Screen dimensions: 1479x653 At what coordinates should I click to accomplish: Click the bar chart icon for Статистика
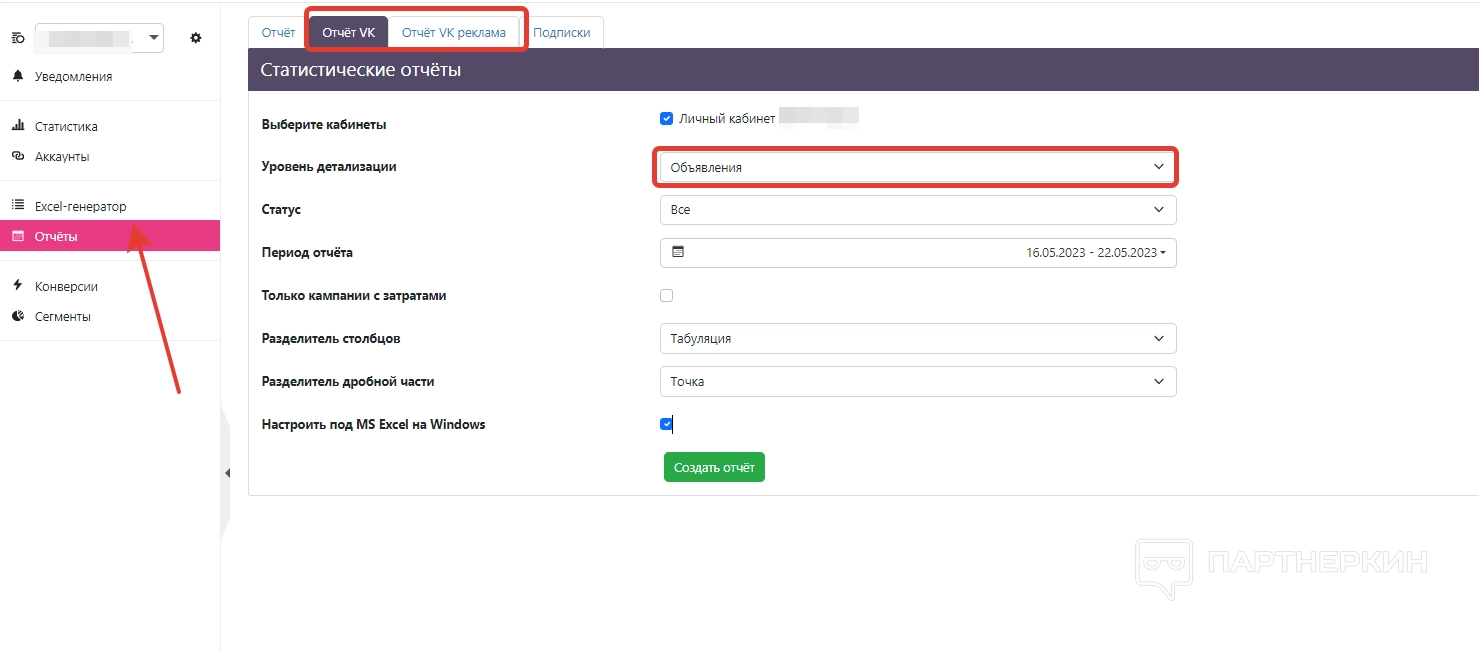18,126
